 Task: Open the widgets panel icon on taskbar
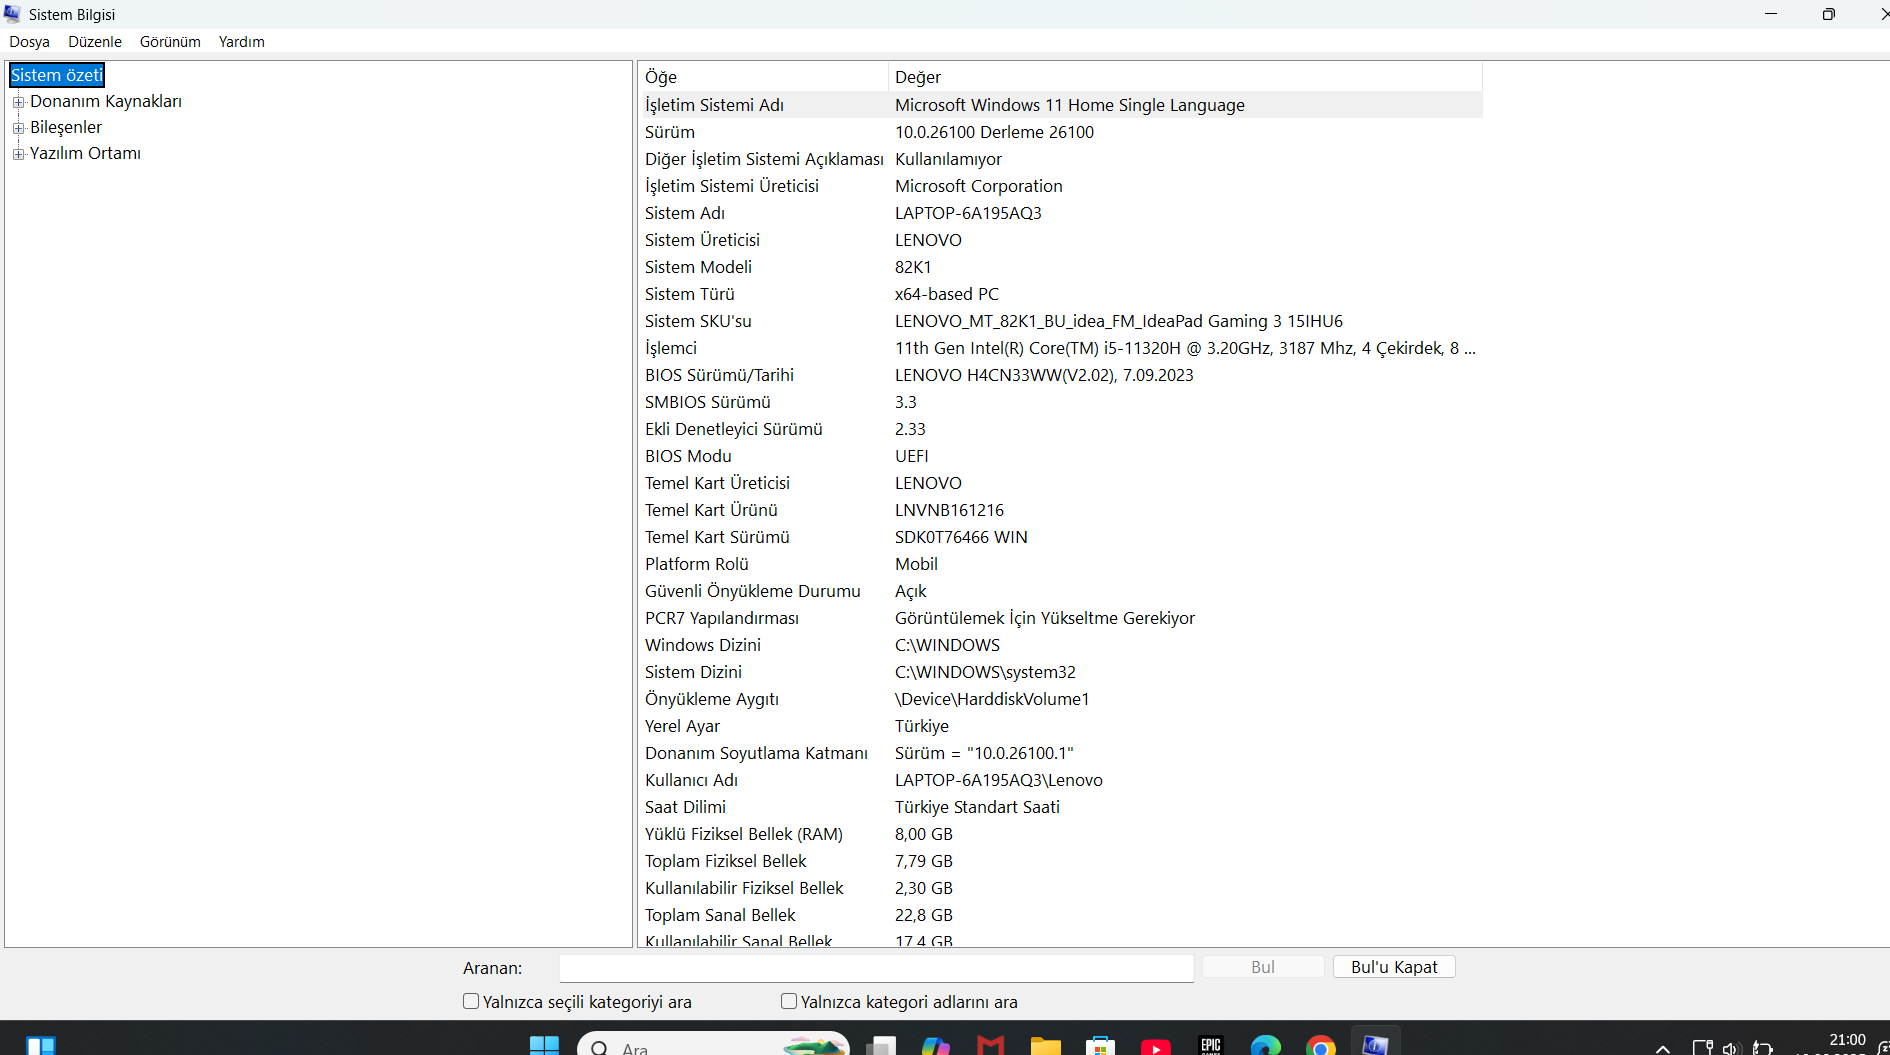pyautogui.click(x=40, y=1046)
